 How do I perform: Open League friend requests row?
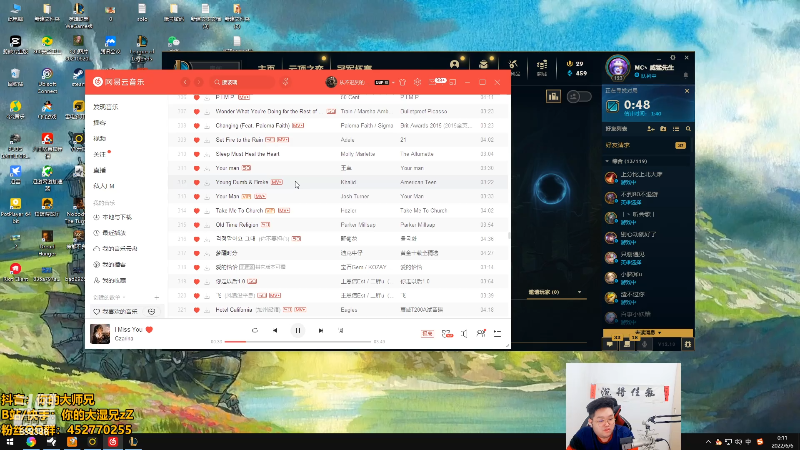[x=647, y=145]
